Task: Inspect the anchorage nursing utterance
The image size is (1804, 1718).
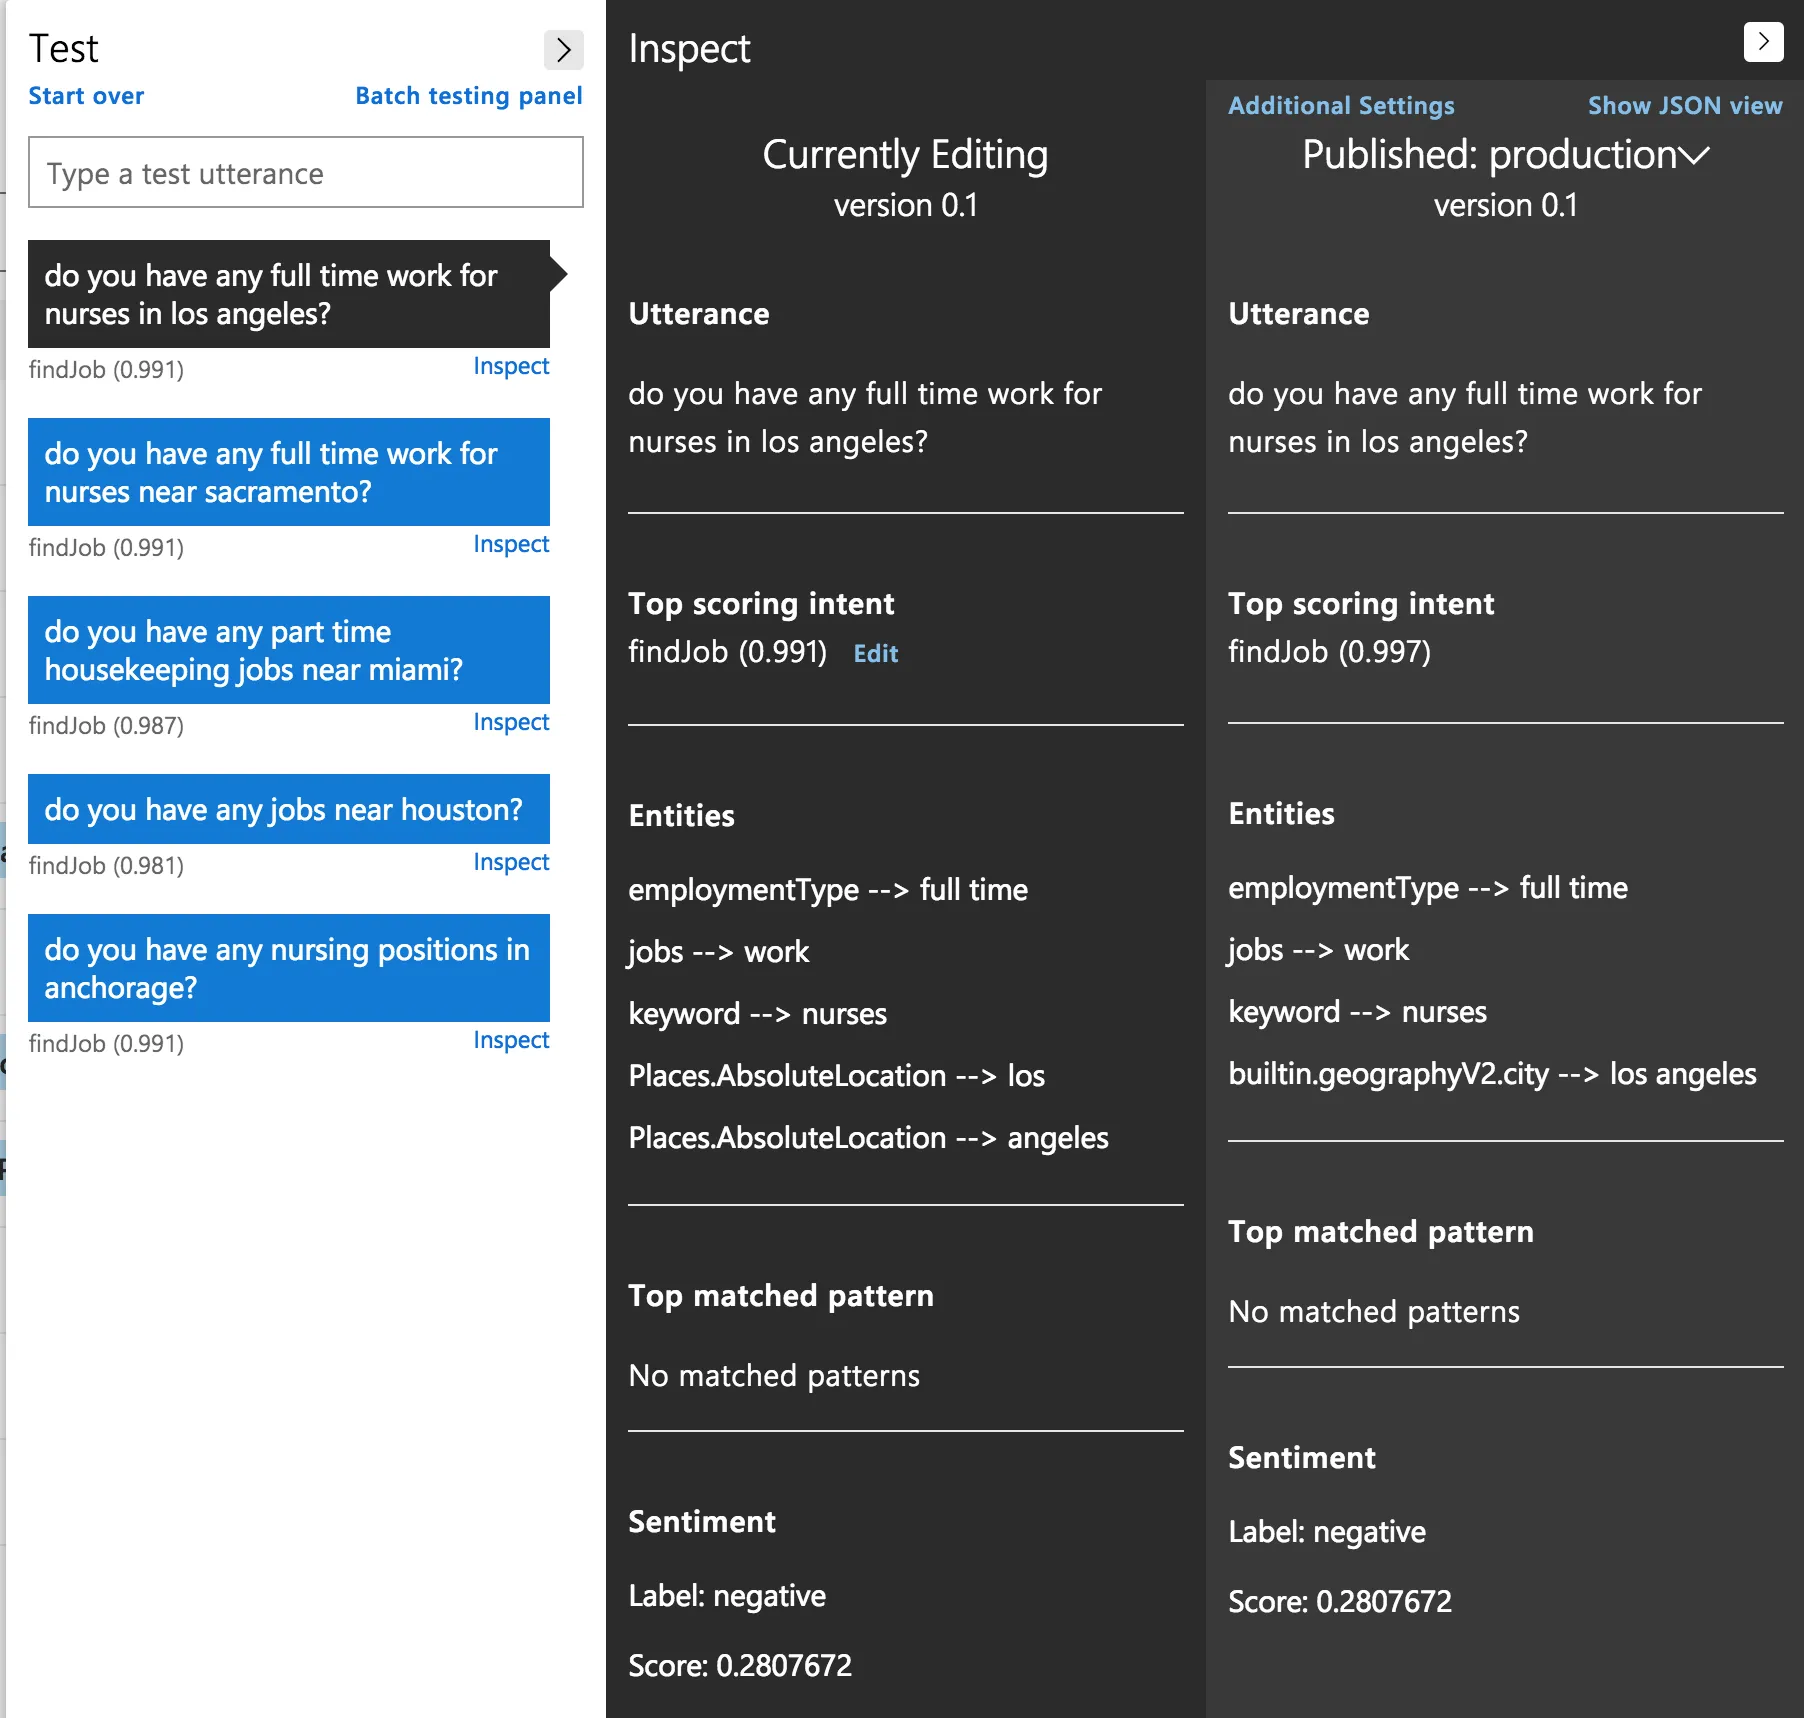Action: [x=510, y=1040]
